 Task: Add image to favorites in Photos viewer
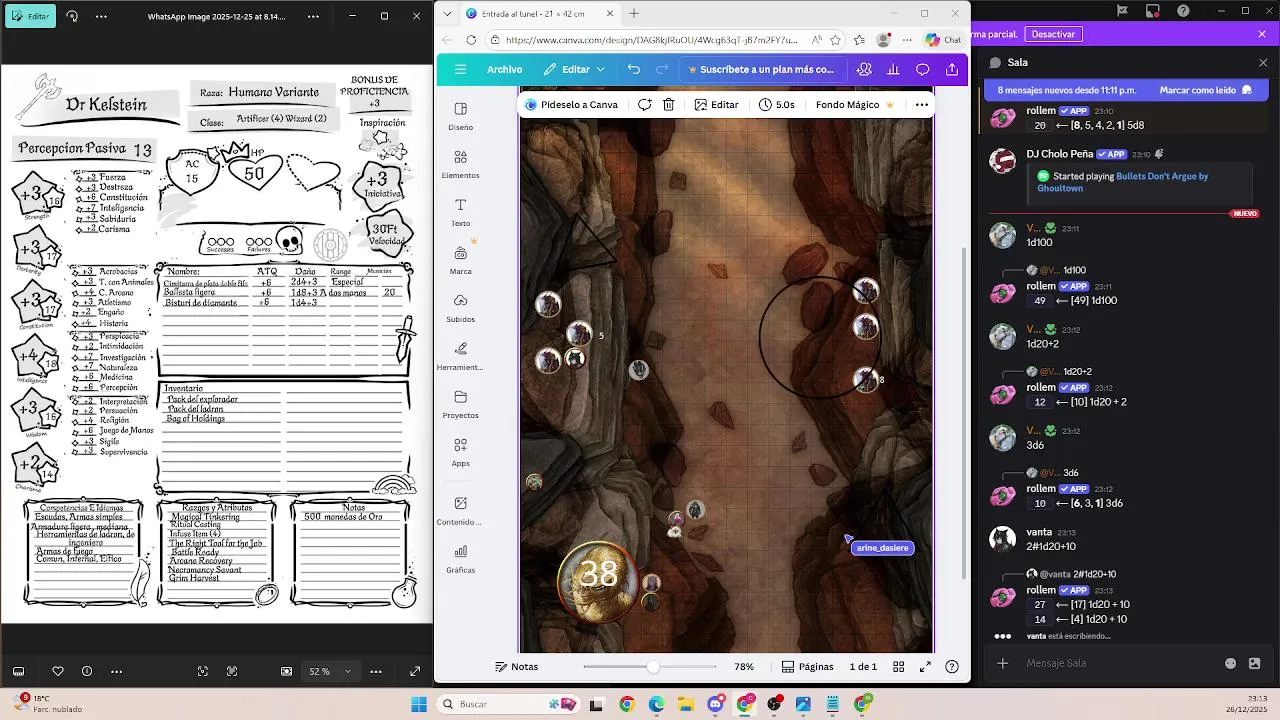(58, 671)
